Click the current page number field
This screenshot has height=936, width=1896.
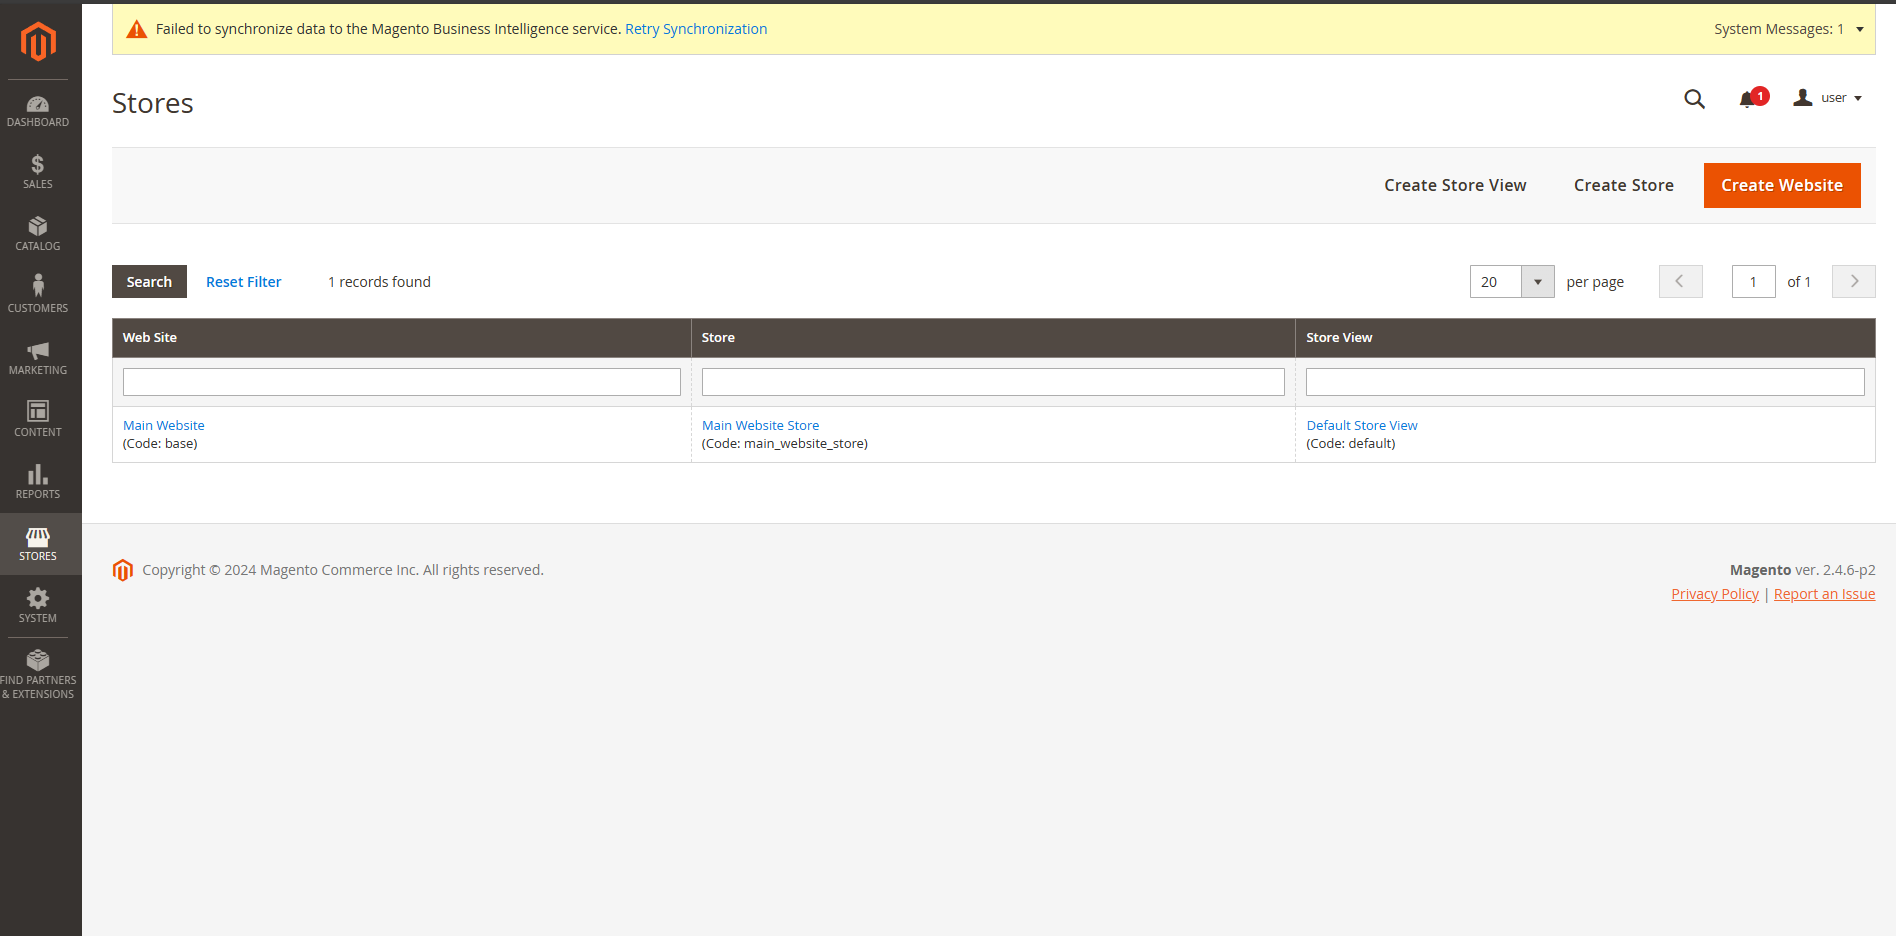point(1754,282)
